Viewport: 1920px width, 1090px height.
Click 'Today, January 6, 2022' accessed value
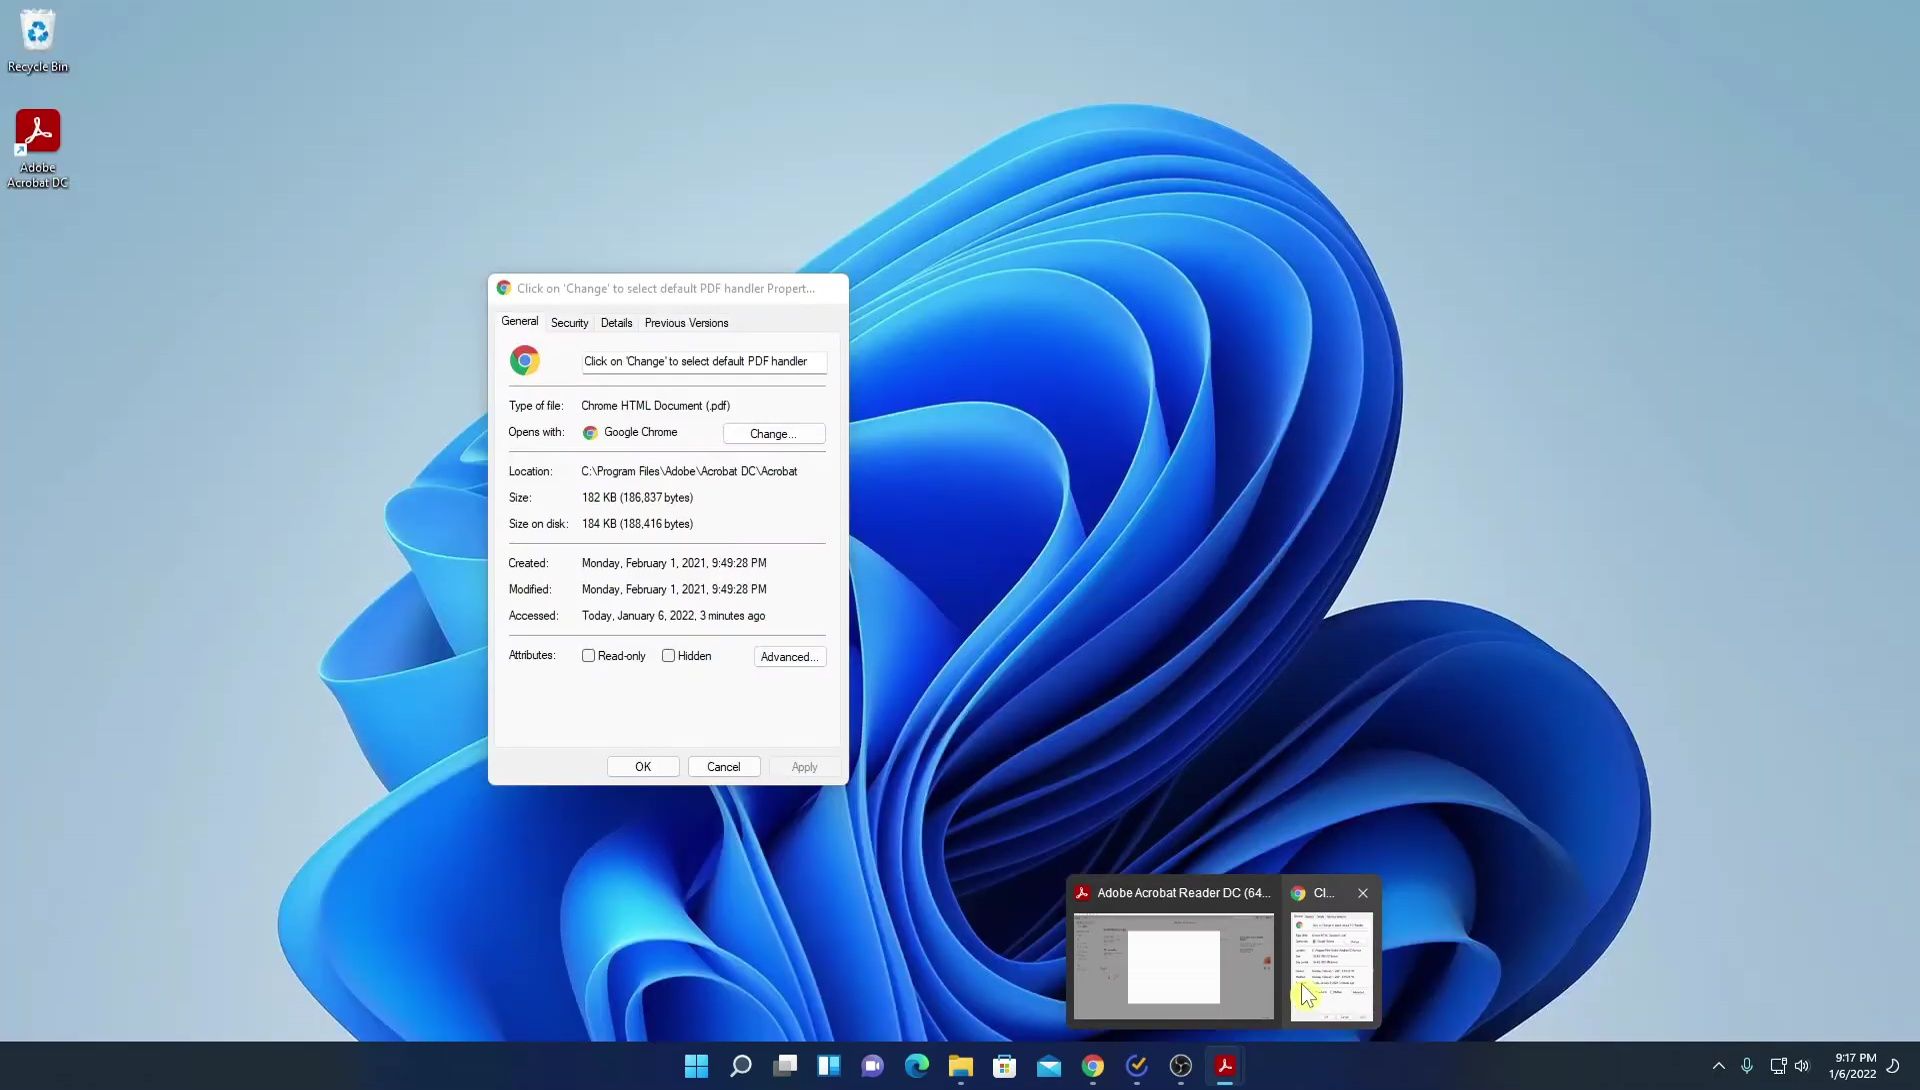674,616
